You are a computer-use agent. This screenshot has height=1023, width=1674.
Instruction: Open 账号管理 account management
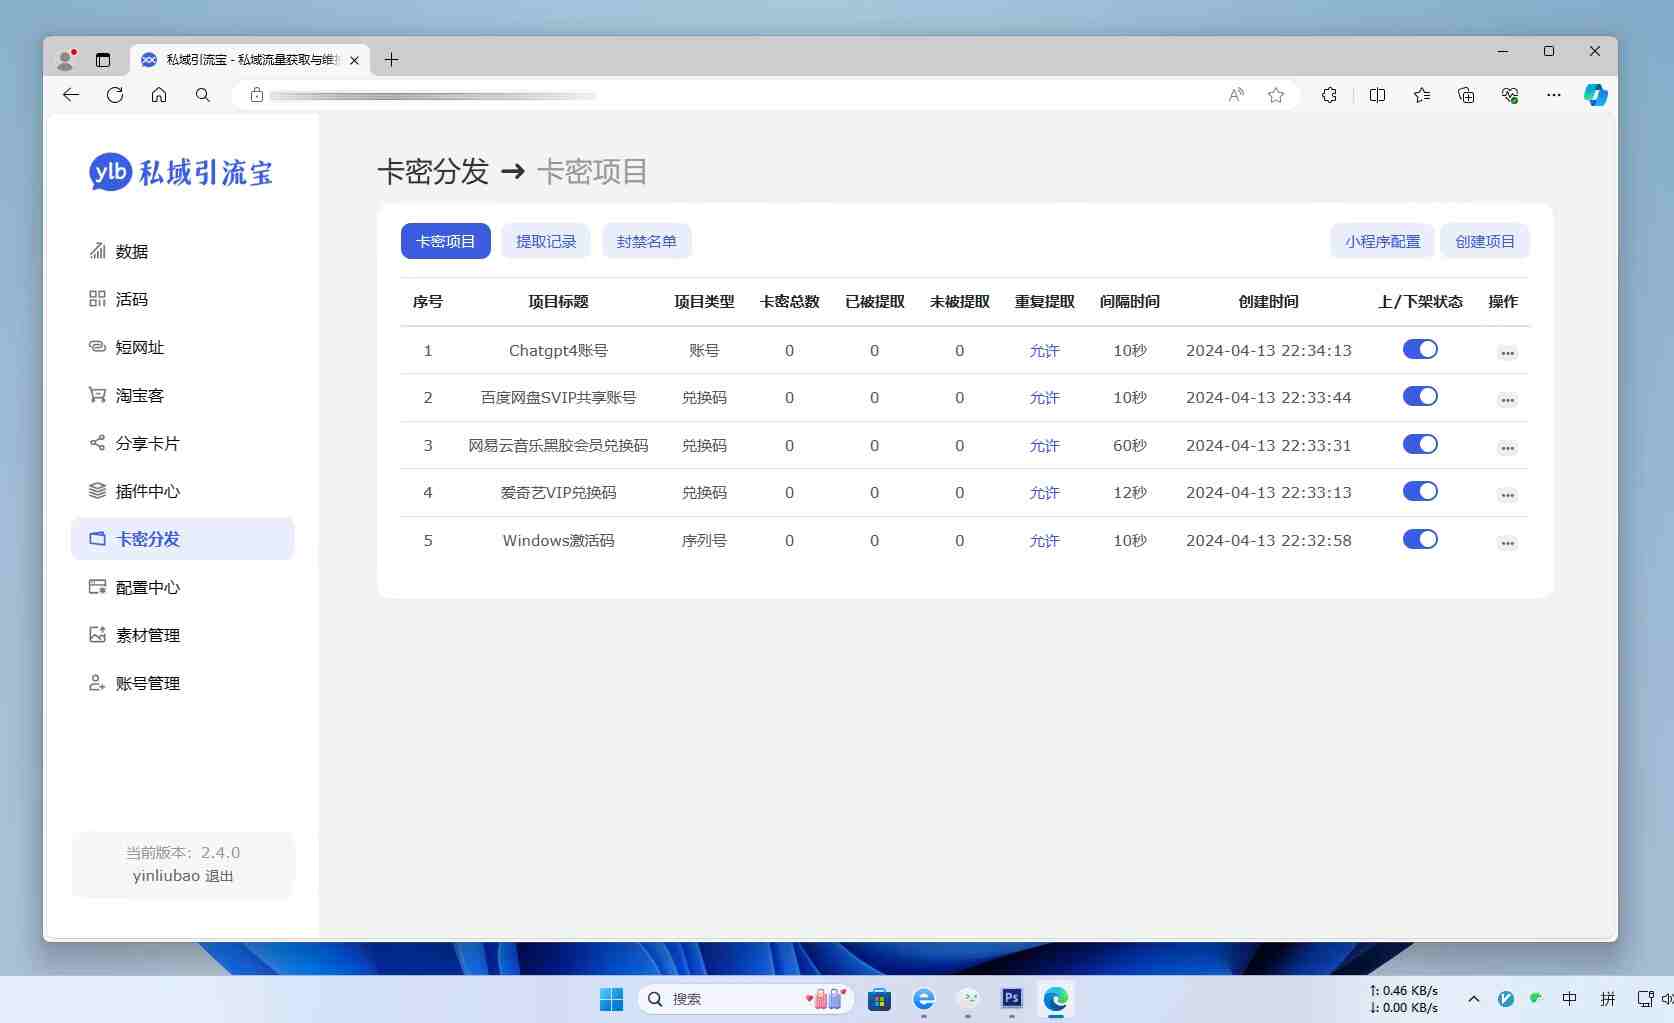(147, 683)
